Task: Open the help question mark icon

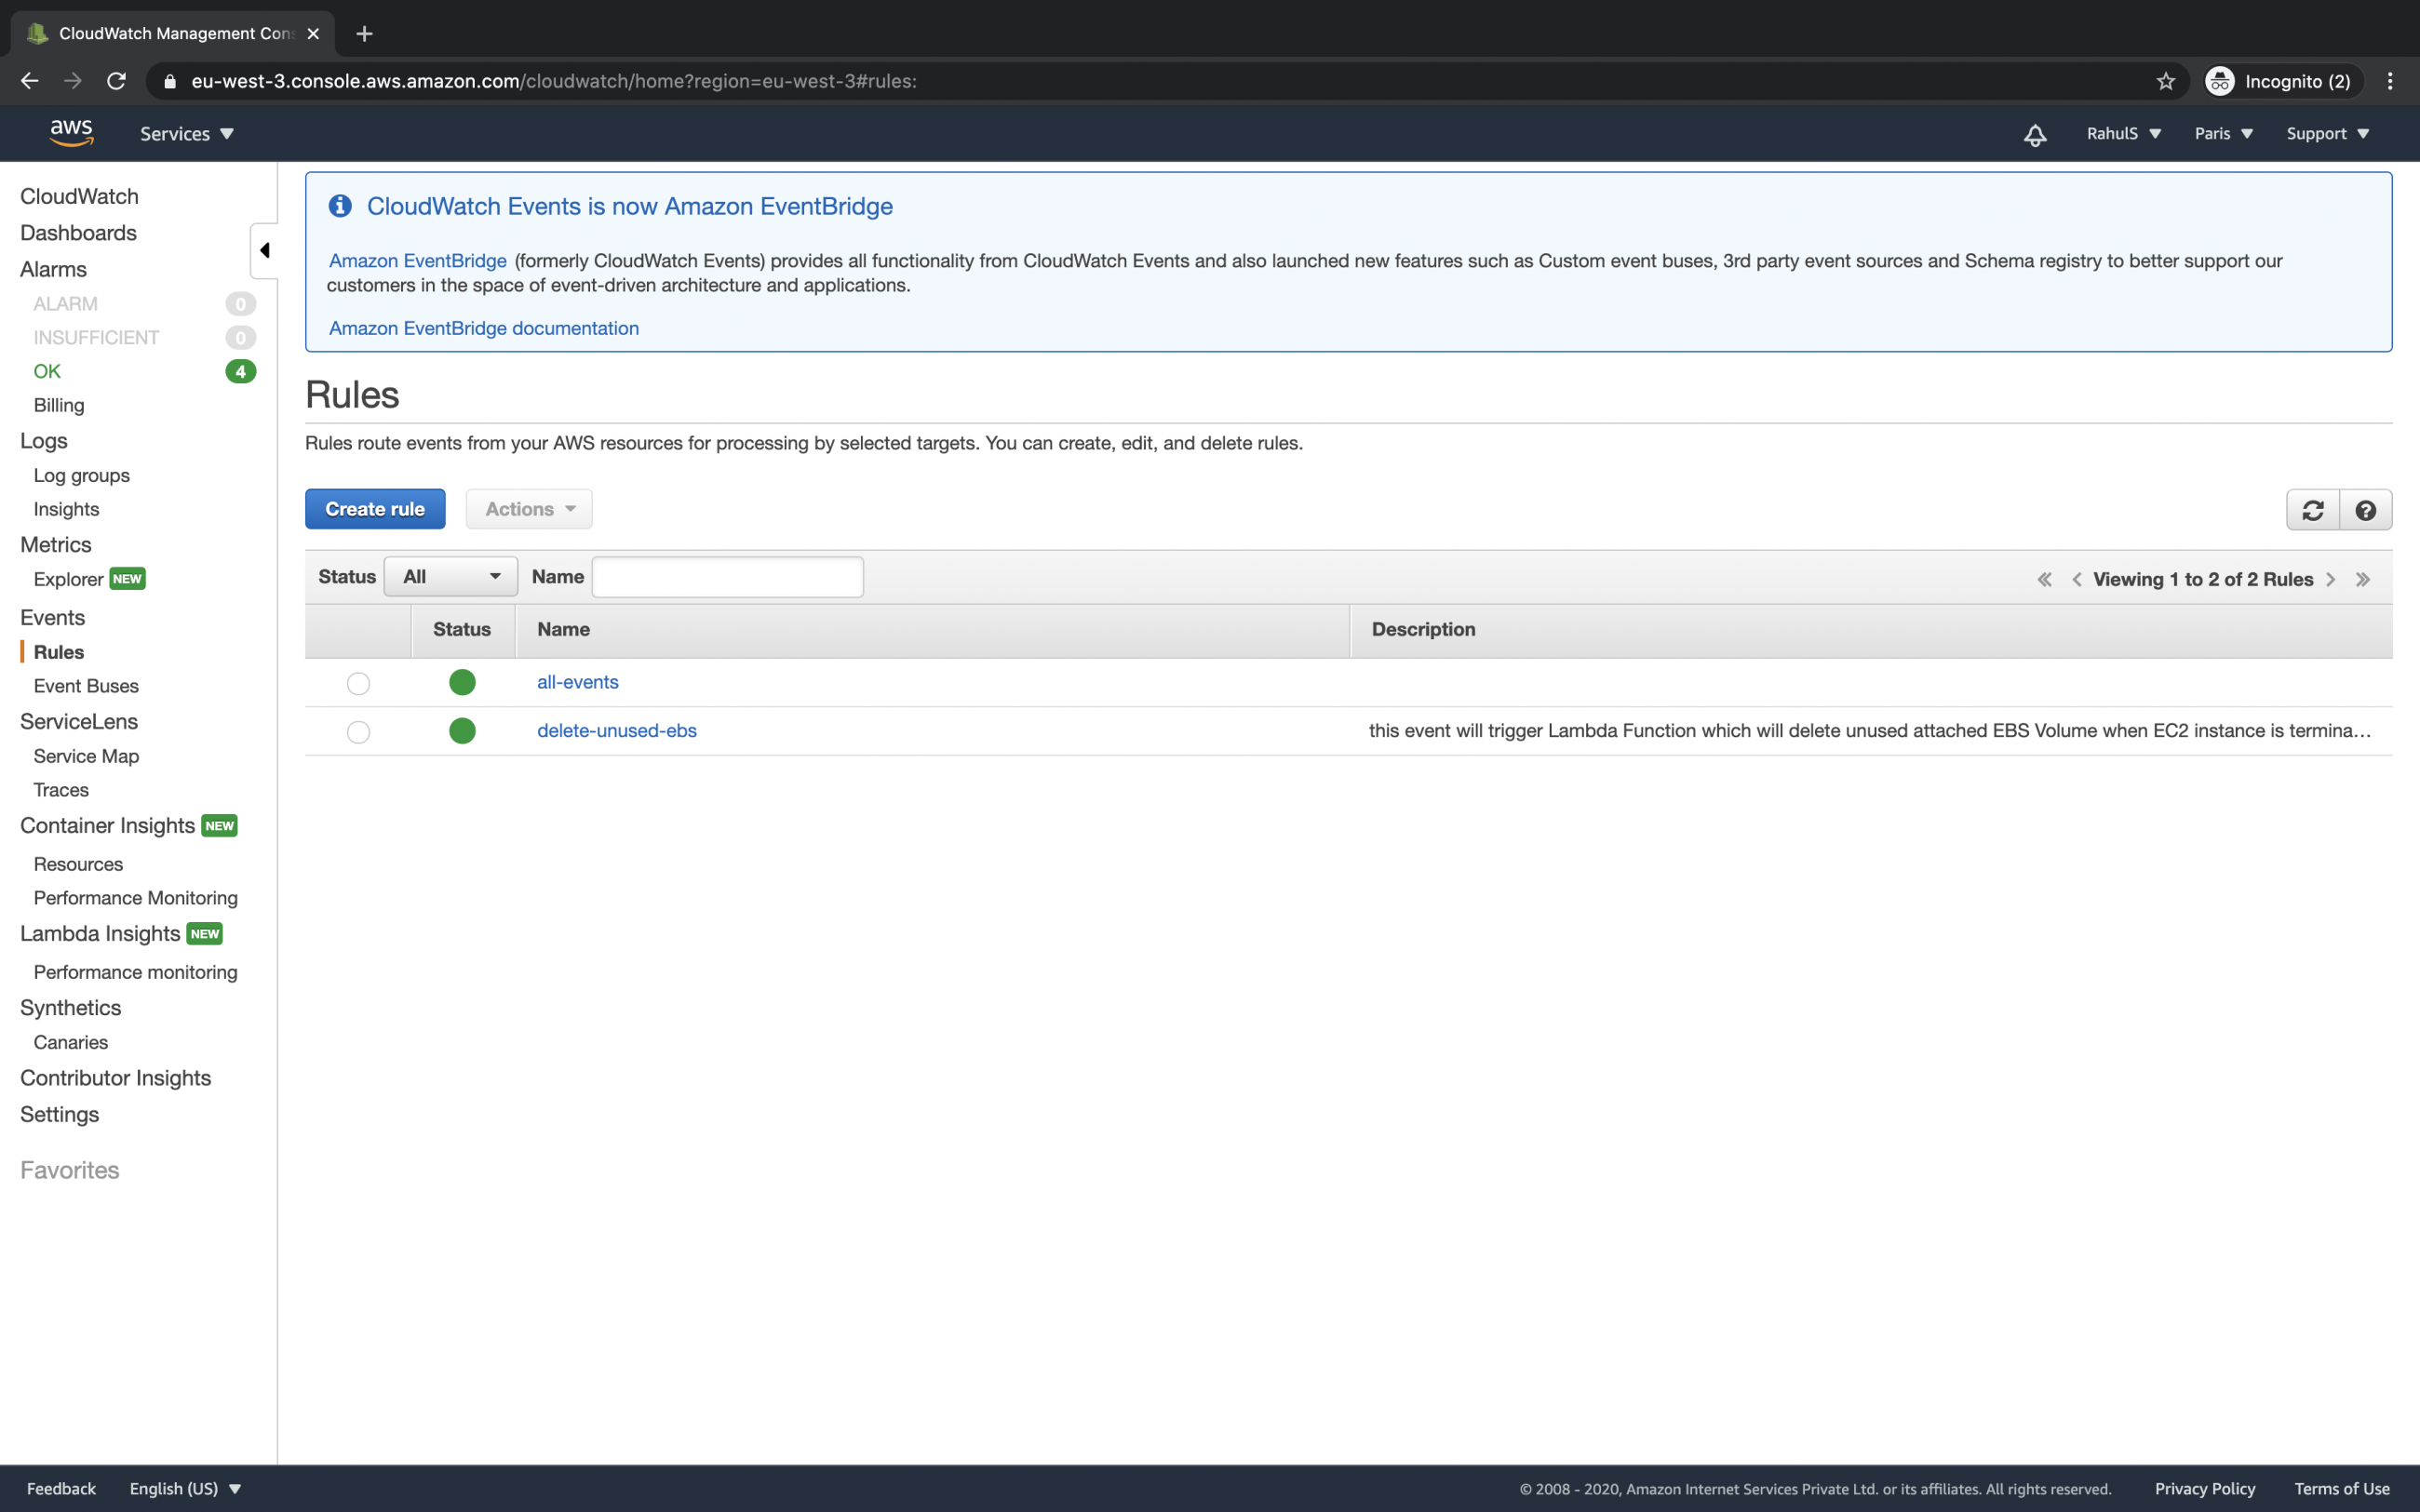Action: 2366,509
